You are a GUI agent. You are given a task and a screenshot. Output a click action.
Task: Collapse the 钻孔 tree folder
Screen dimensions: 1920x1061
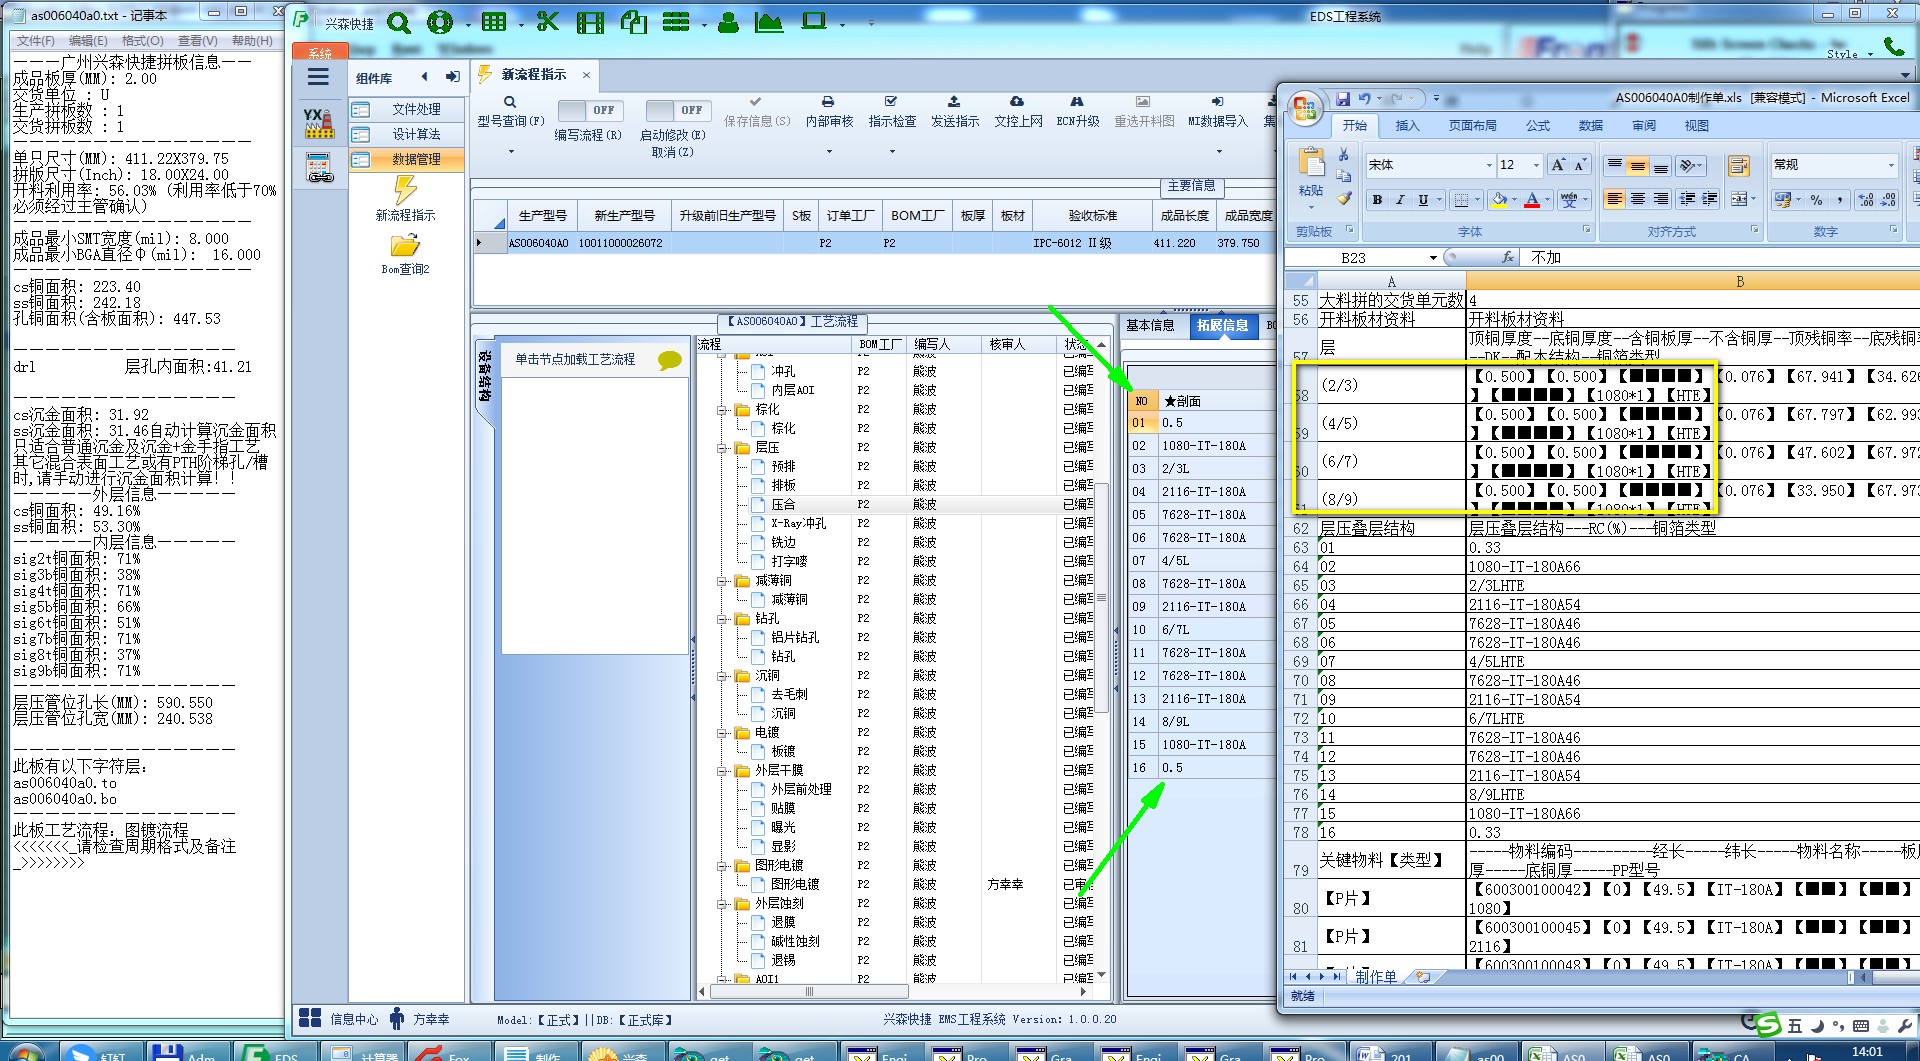click(x=723, y=618)
